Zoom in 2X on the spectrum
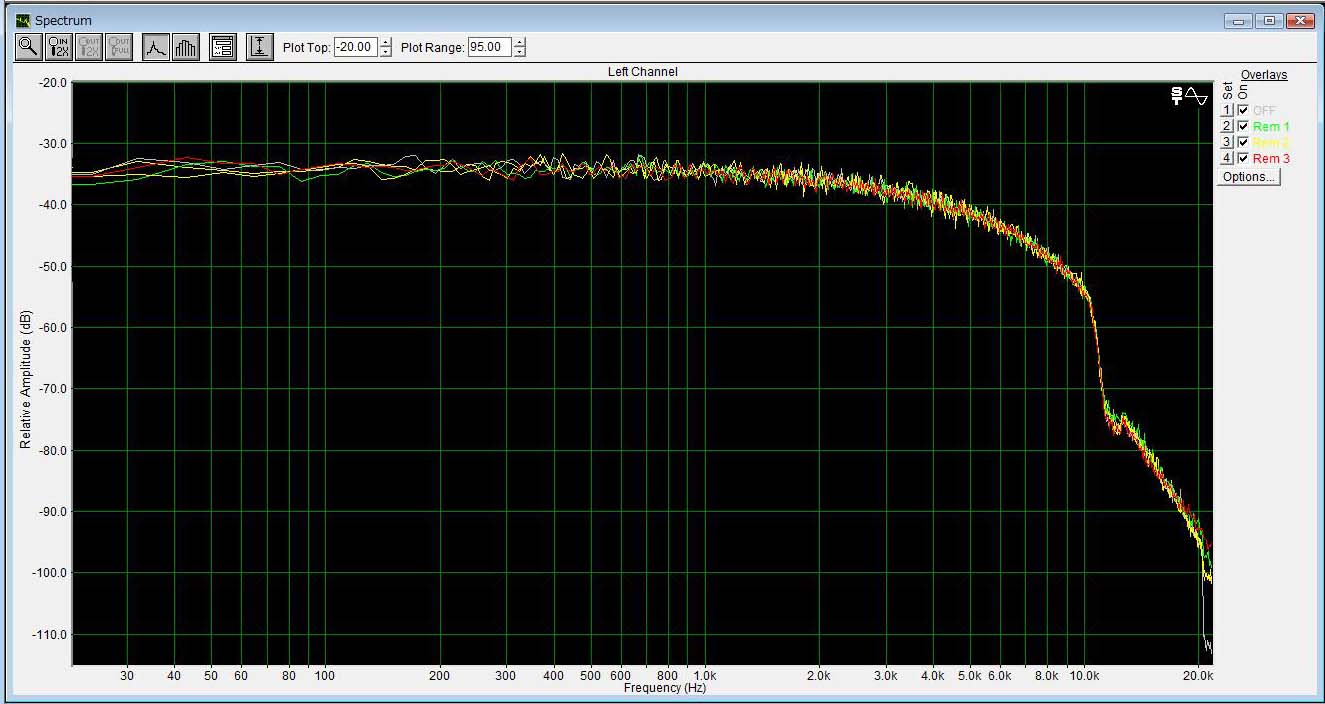This screenshot has width=1325, height=704. pos(58,47)
